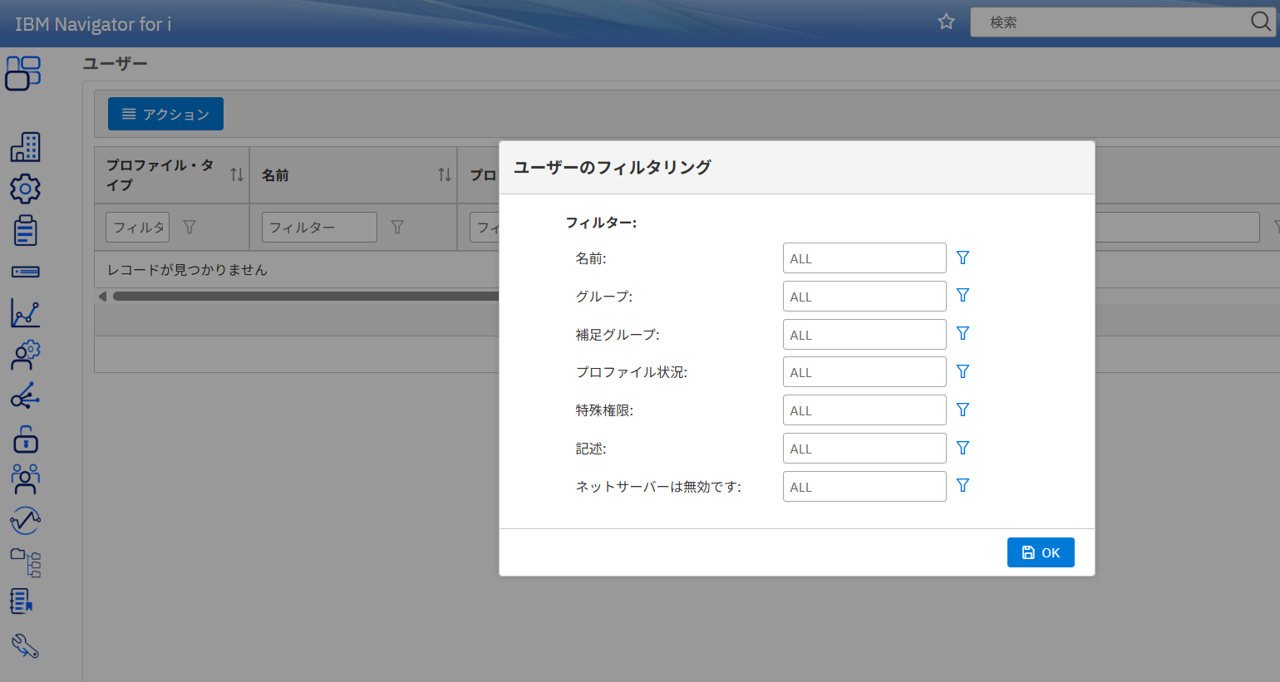Open the dashboard icon in sidebar
This screenshot has width=1280, height=682.
point(24,73)
